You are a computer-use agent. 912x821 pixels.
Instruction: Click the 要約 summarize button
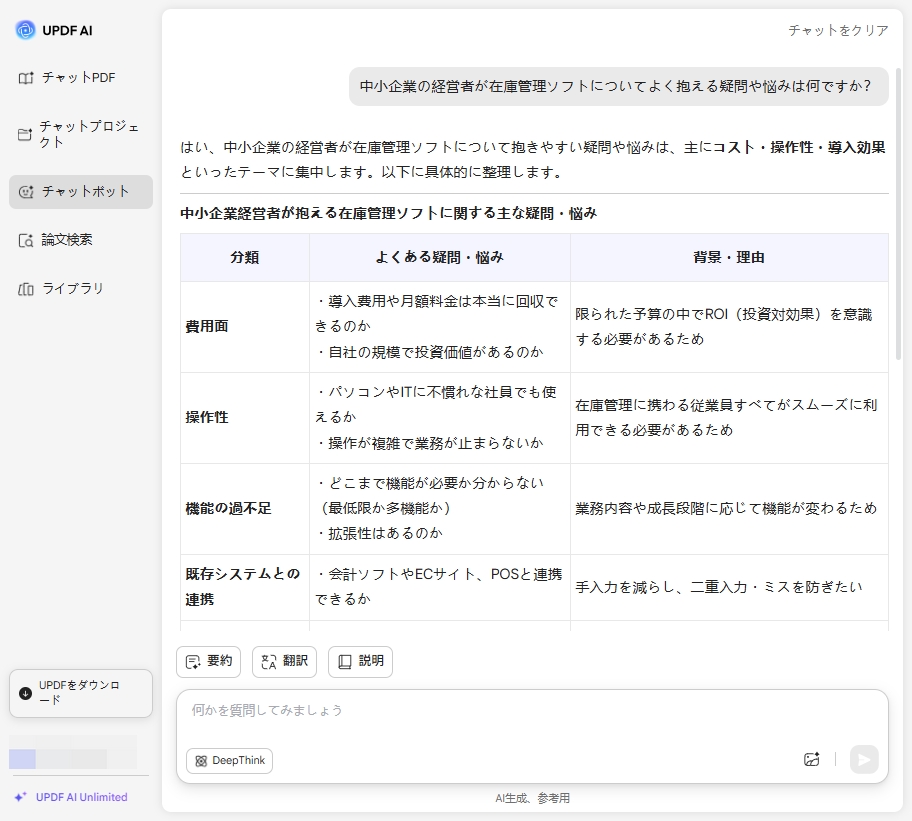208,662
